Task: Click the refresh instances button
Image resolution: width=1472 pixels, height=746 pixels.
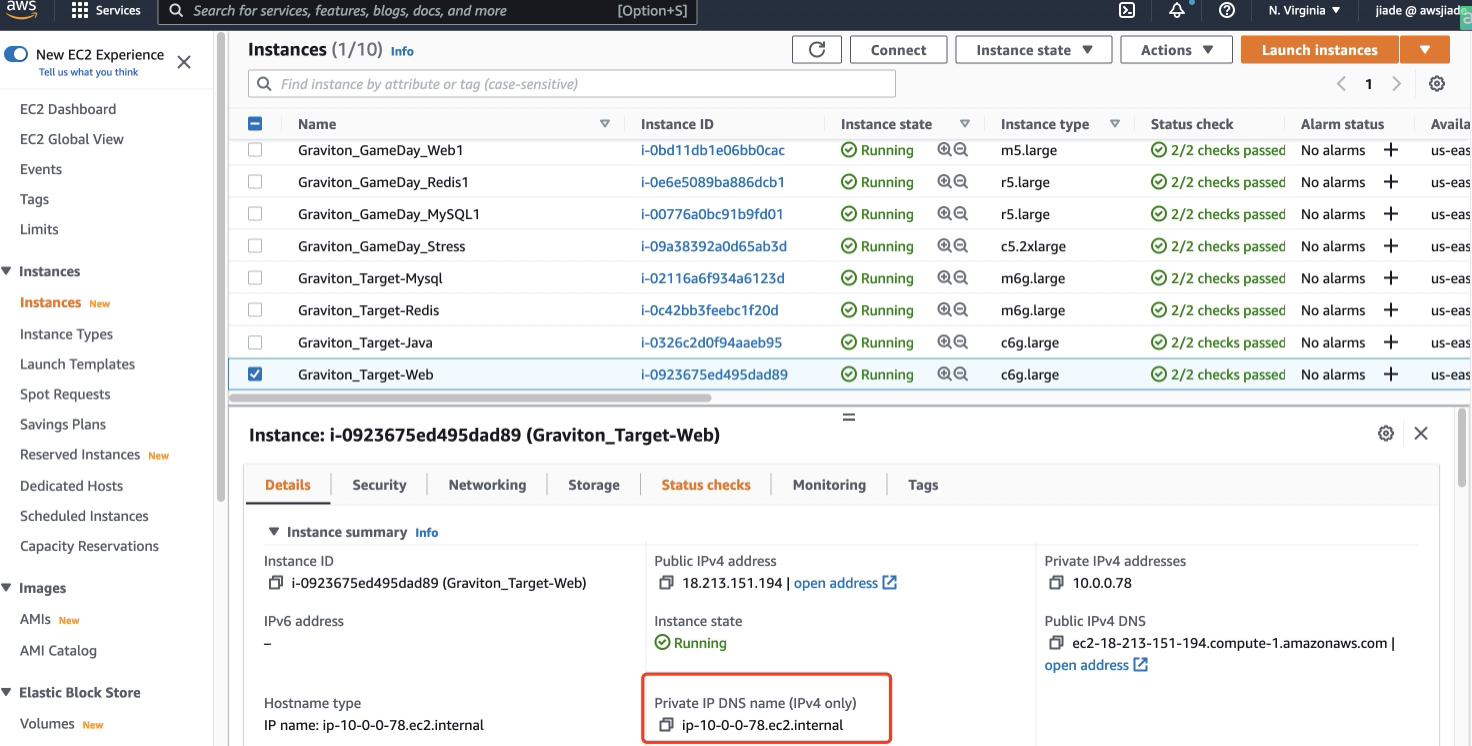Action: pos(817,50)
